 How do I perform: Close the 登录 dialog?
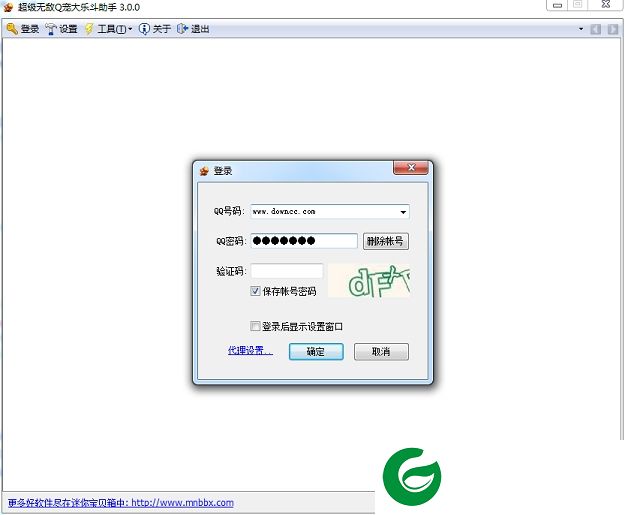pyautogui.click(x=411, y=167)
